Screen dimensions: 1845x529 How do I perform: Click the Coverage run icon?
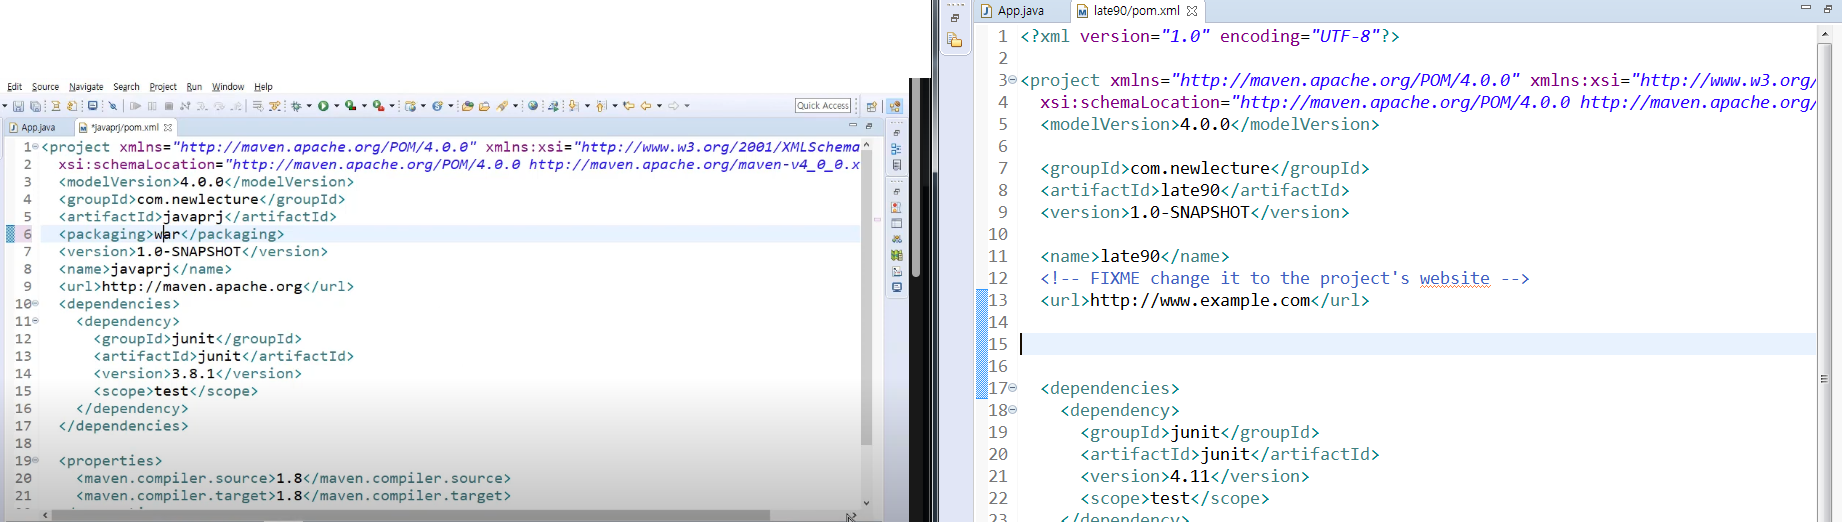tap(351, 106)
